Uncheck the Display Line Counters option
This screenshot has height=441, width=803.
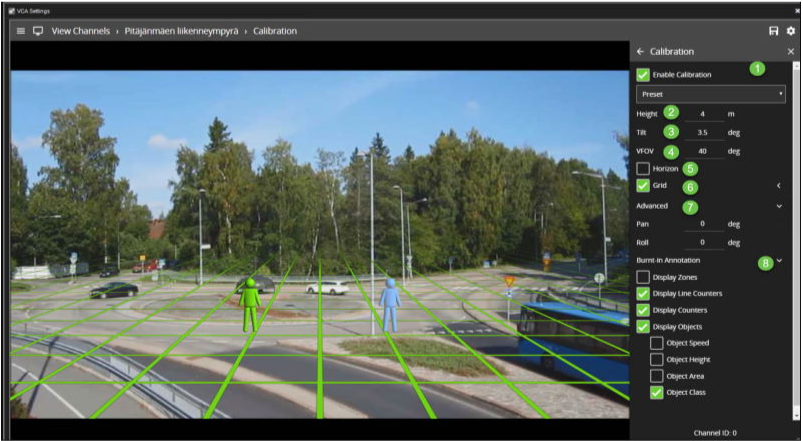643,293
